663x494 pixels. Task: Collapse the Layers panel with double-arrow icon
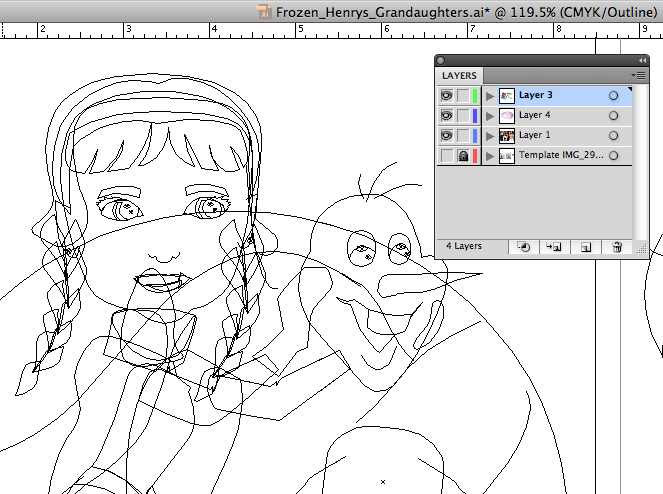(641, 61)
